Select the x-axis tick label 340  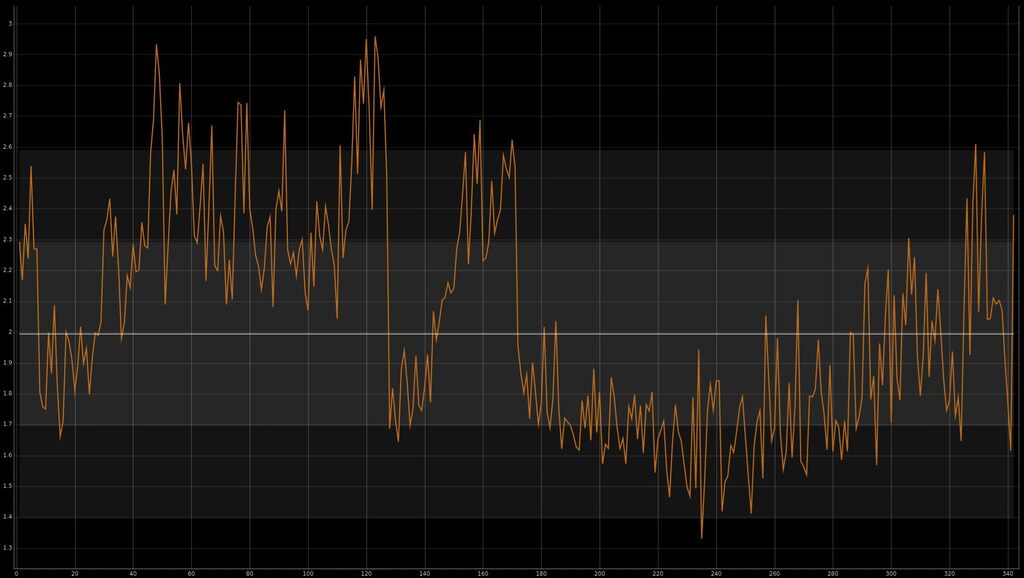click(1007, 573)
